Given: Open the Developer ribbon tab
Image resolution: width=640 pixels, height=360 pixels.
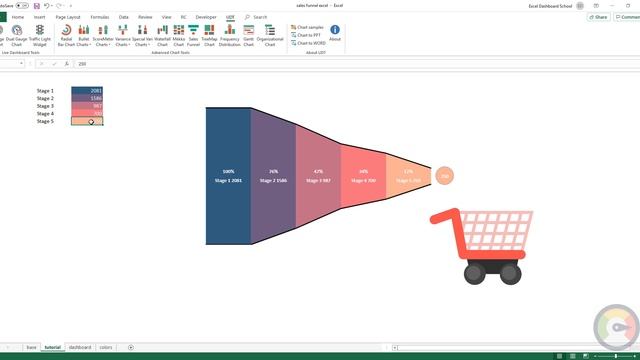Looking at the screenshot, I should click(206, 17).
